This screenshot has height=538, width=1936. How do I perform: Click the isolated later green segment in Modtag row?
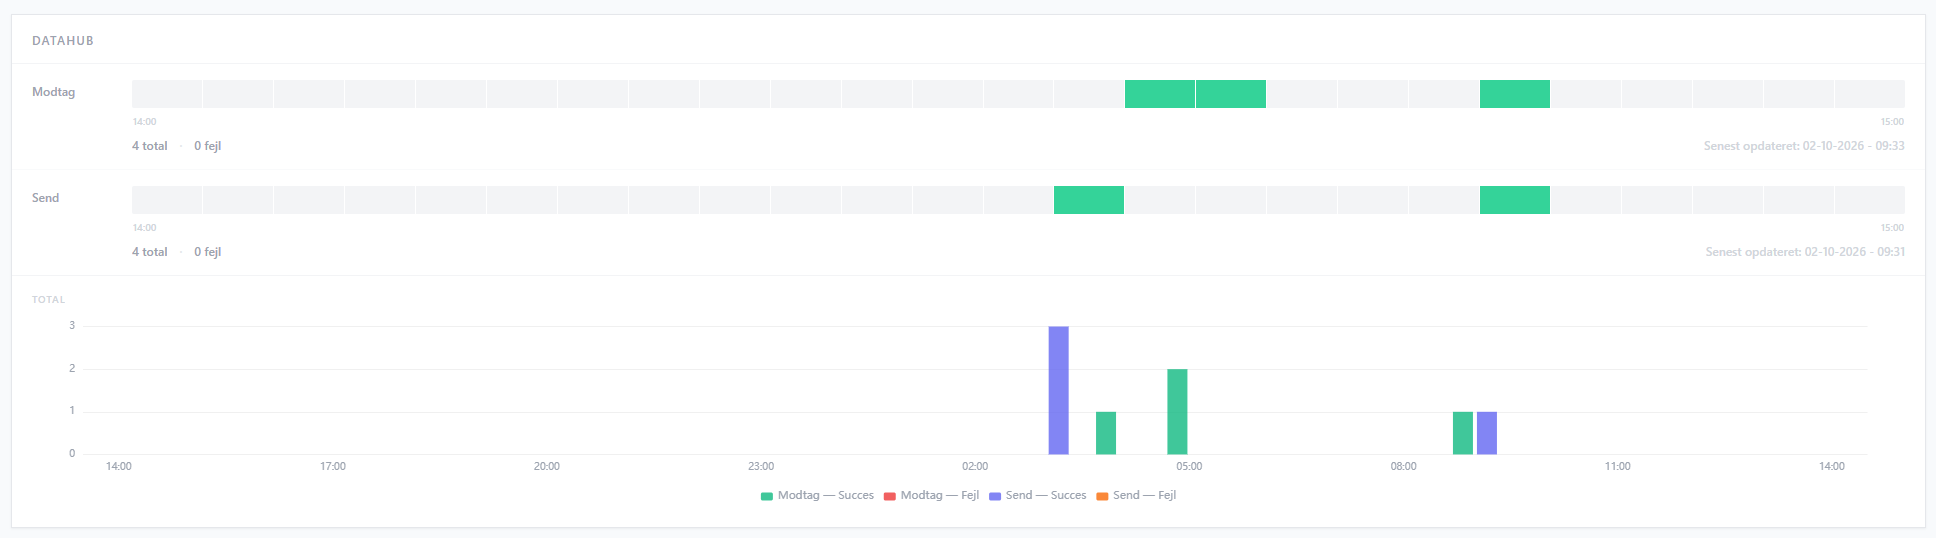tap(1515, 94)
